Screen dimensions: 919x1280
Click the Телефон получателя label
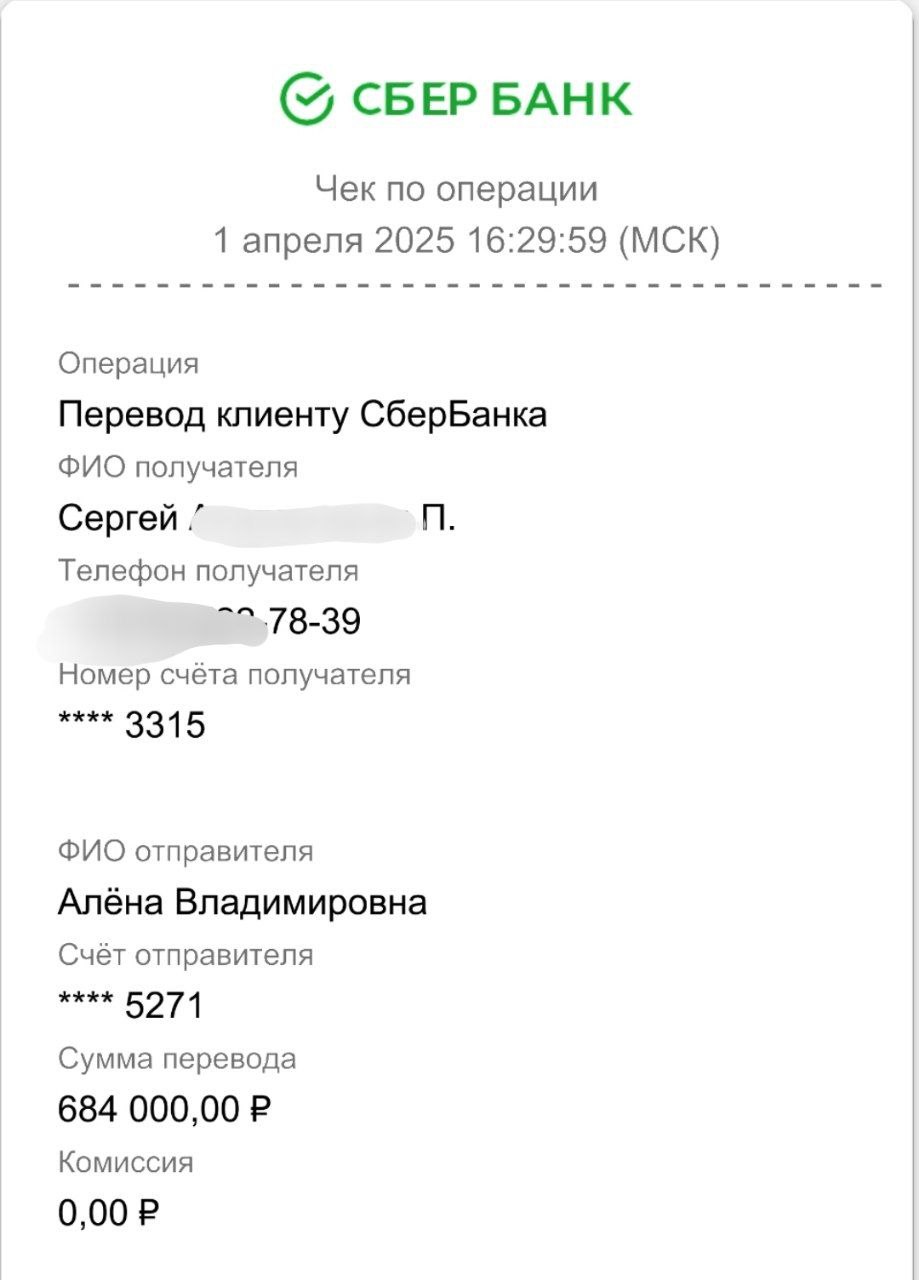tap(208, 570)
